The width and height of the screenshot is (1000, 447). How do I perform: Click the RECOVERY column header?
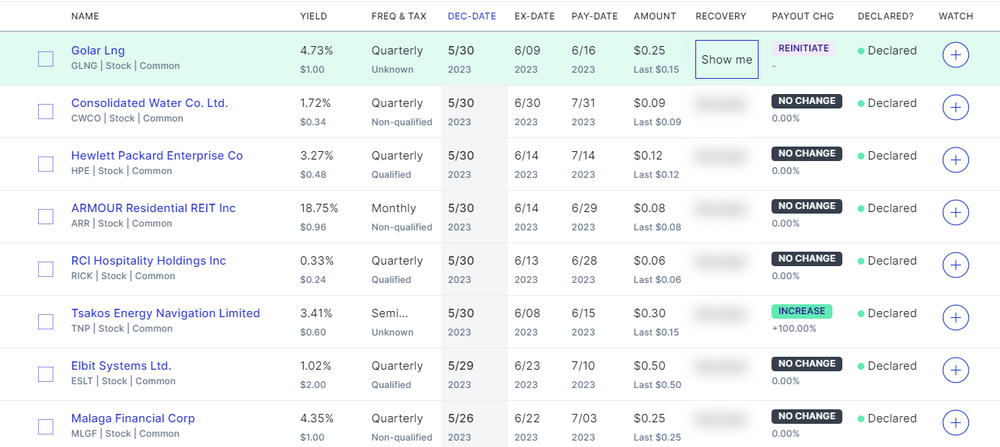coord(721,17)
